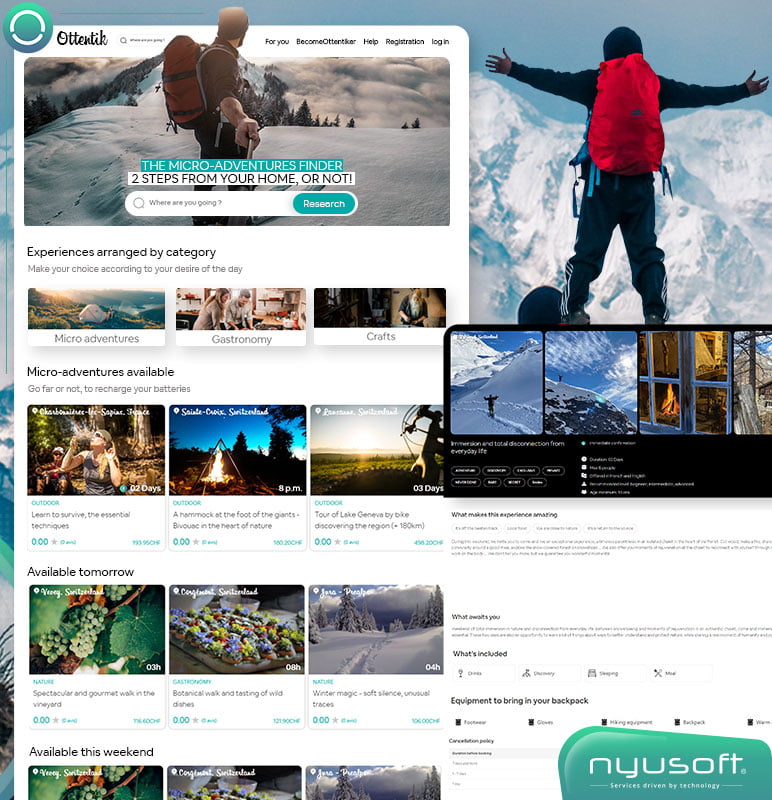Click the languages icon beside Offered in French and English

[584, 476]
